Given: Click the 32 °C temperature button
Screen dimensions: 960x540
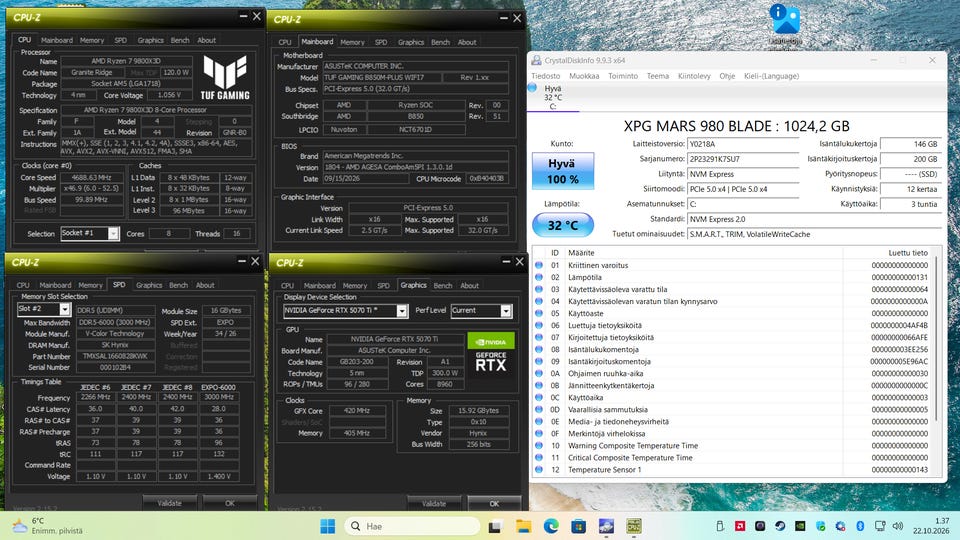Looking at the screenshot, I should tap(562, 225).
